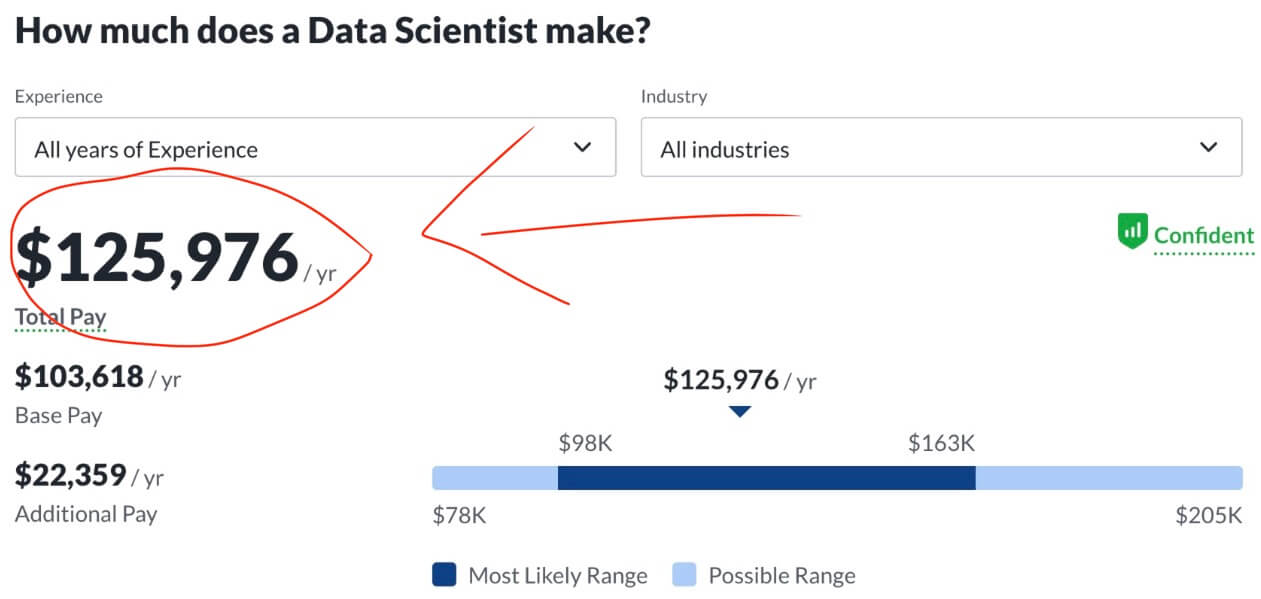Open the Industry dropdown chevron

point(1208,146)
